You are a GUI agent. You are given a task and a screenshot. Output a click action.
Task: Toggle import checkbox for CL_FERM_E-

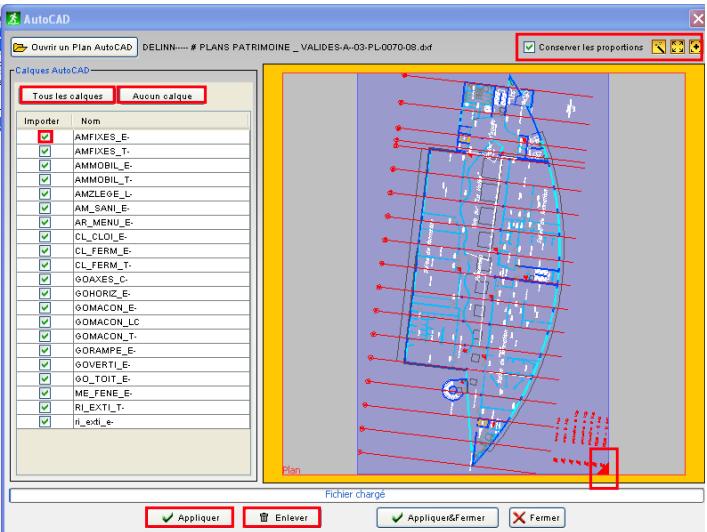[x=45, y=251]
